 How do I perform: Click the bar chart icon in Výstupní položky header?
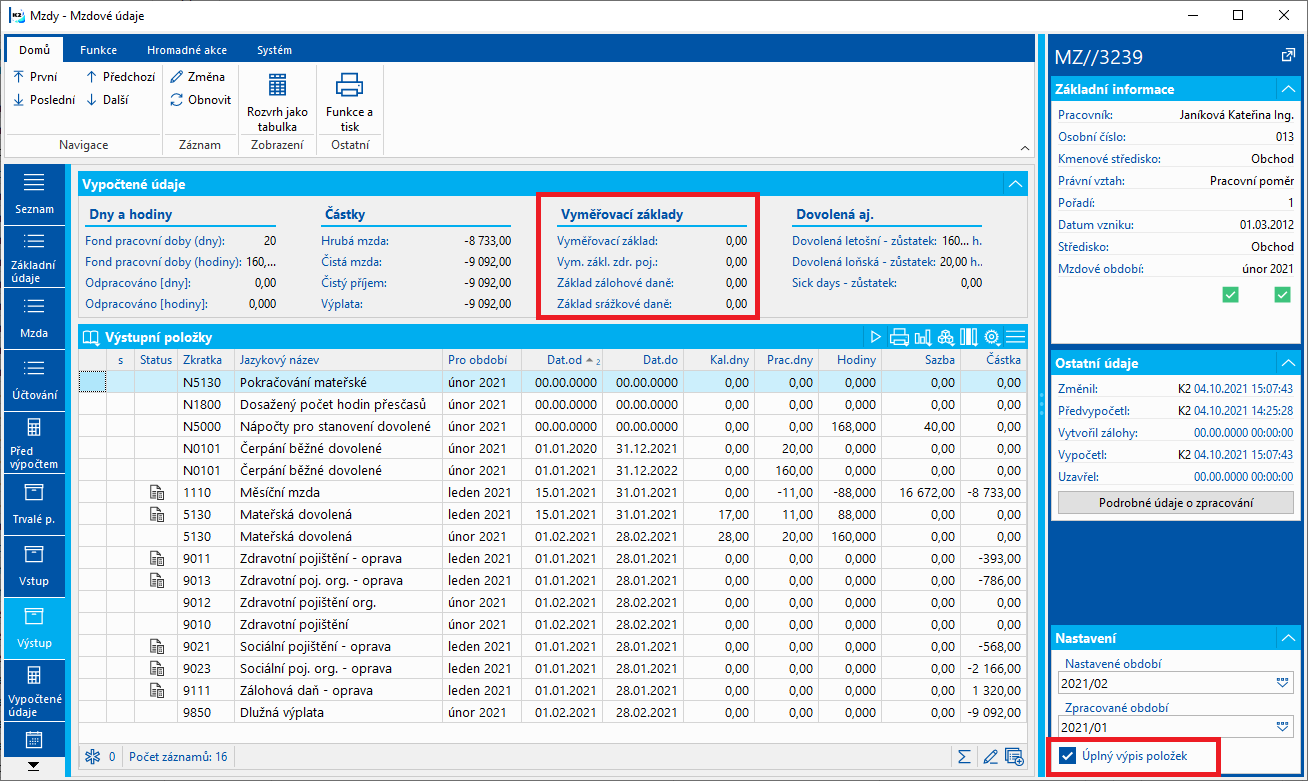pyautogui.click(x=922, y=337)
